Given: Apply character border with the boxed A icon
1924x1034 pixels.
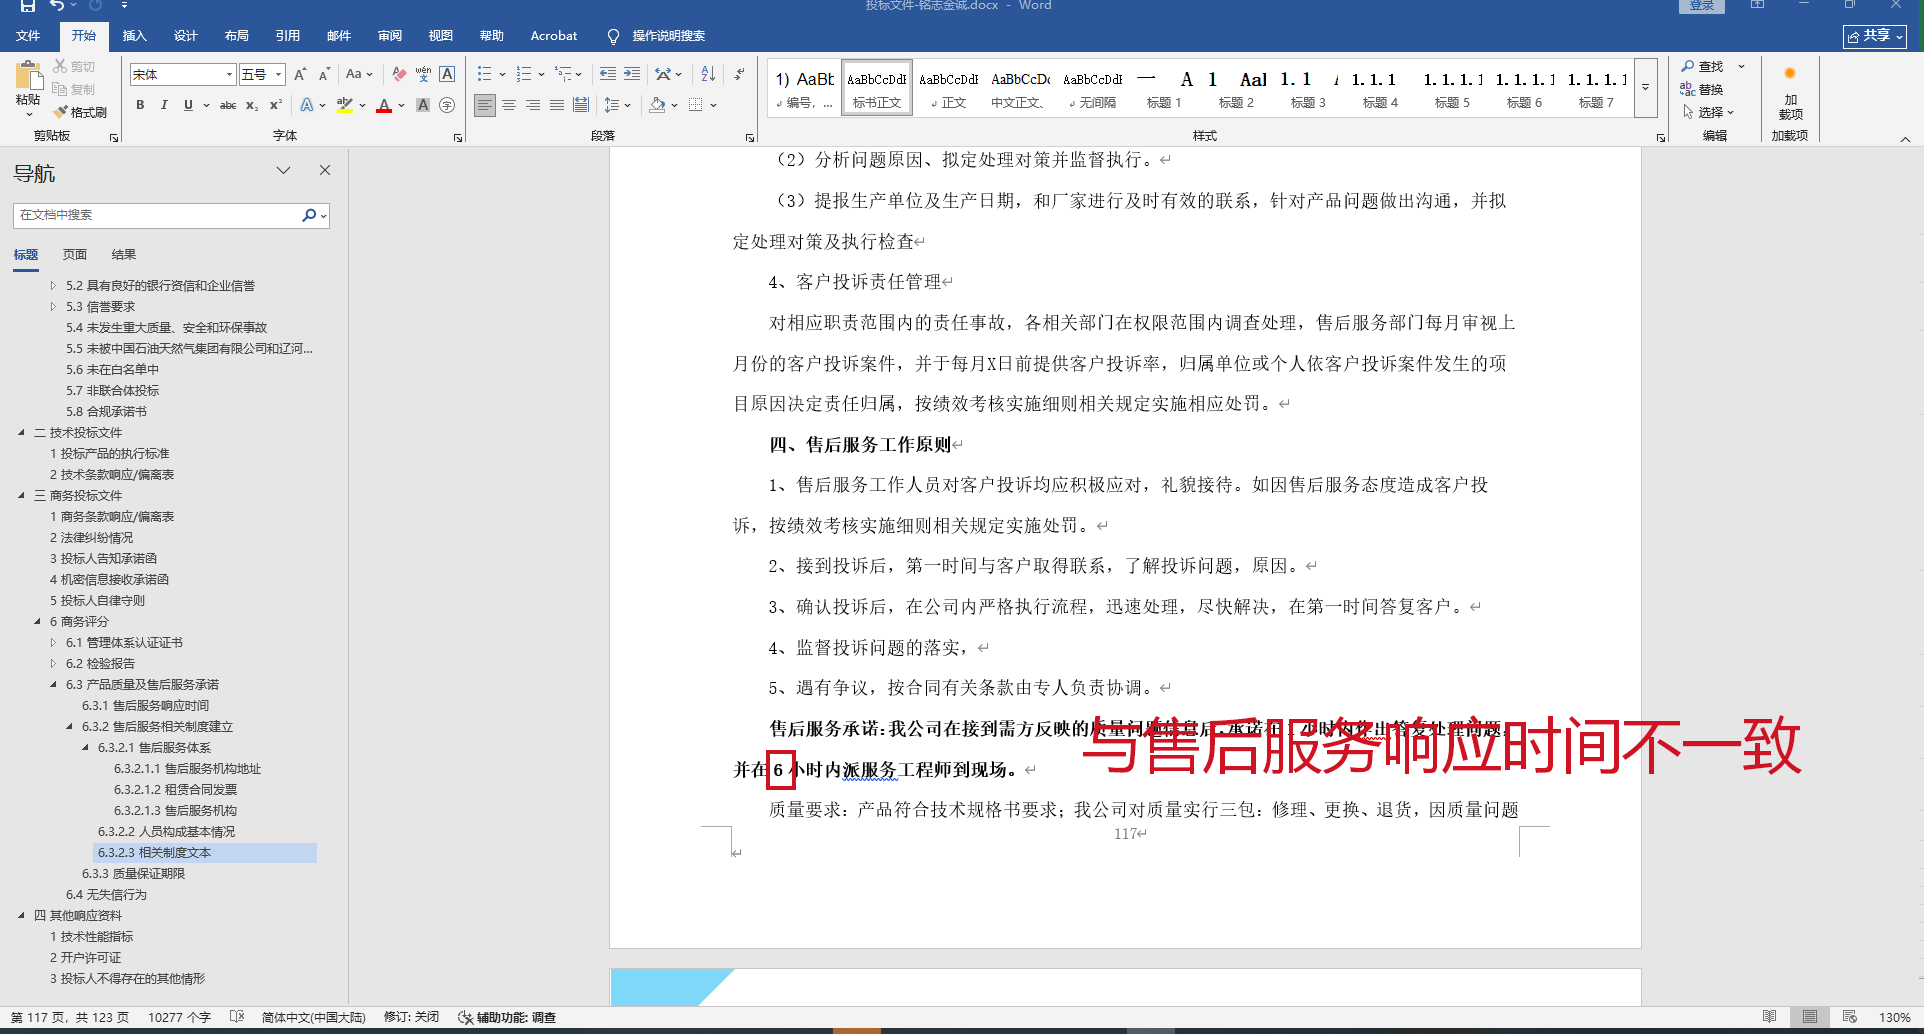Looking at the screenshot, I should tap(447, 75).
